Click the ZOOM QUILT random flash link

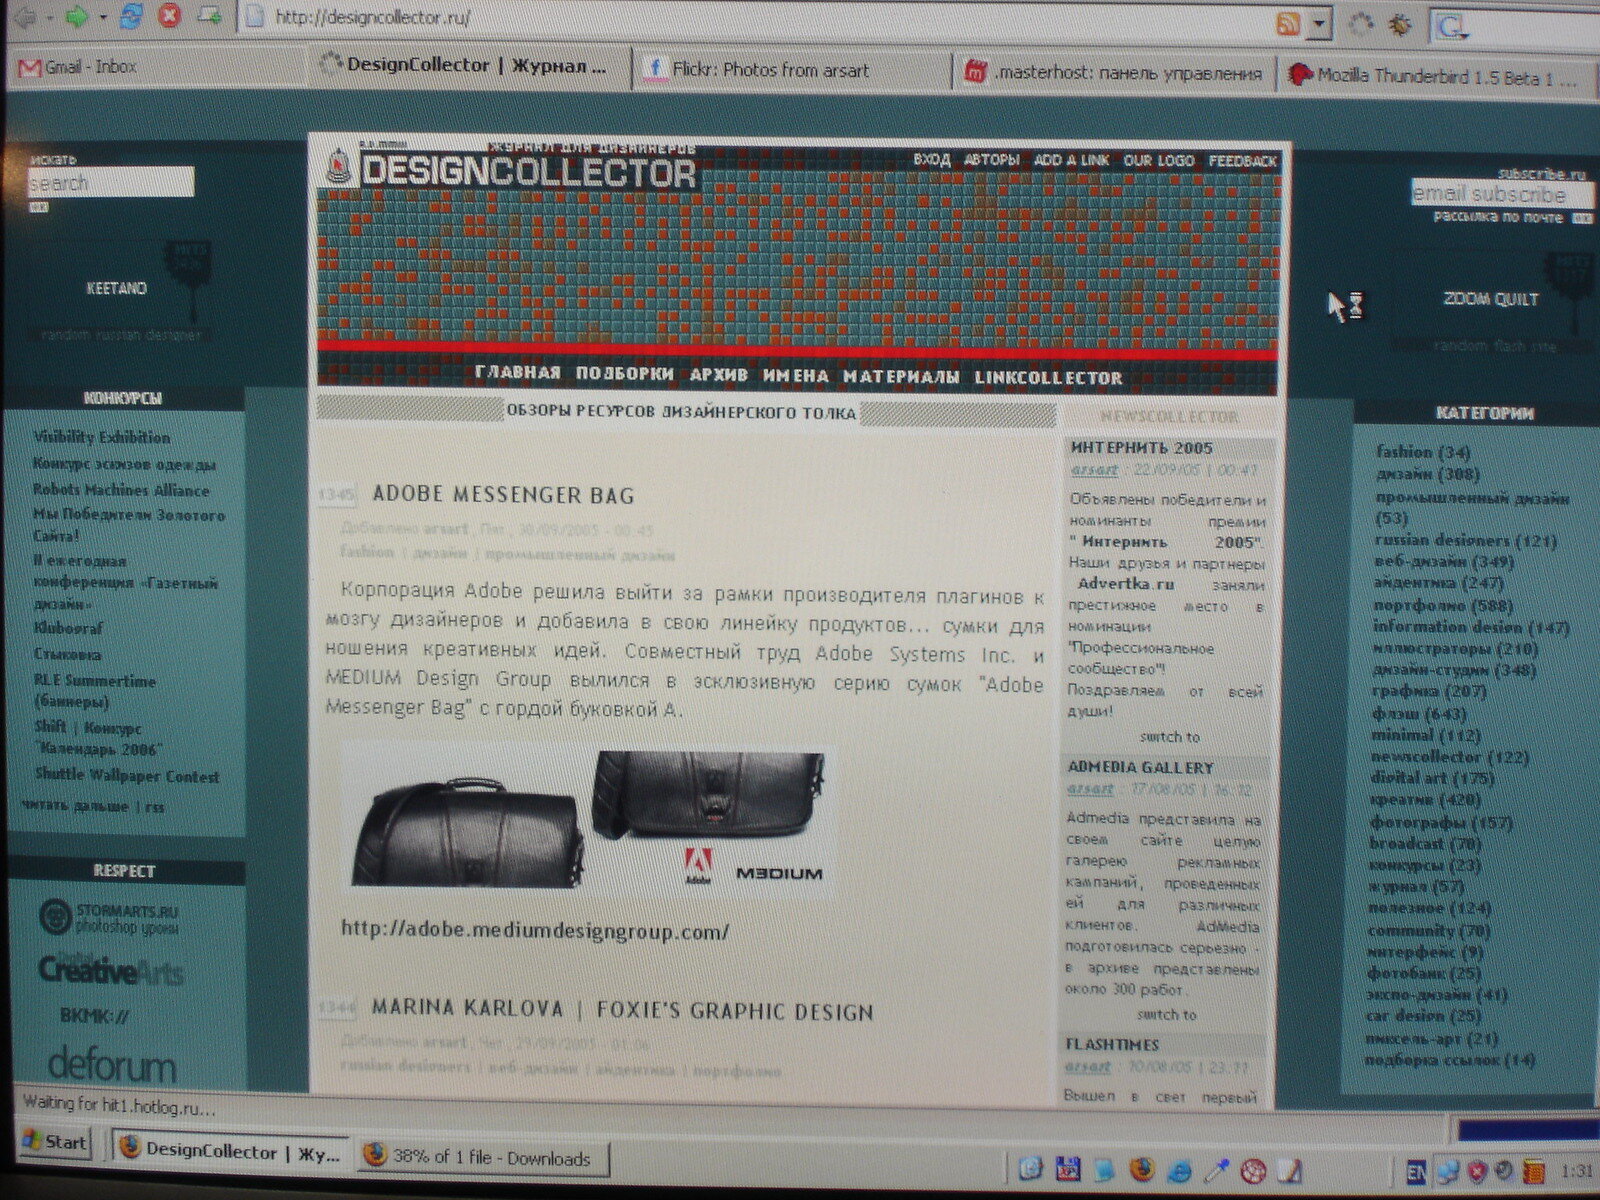(1490, 299)
